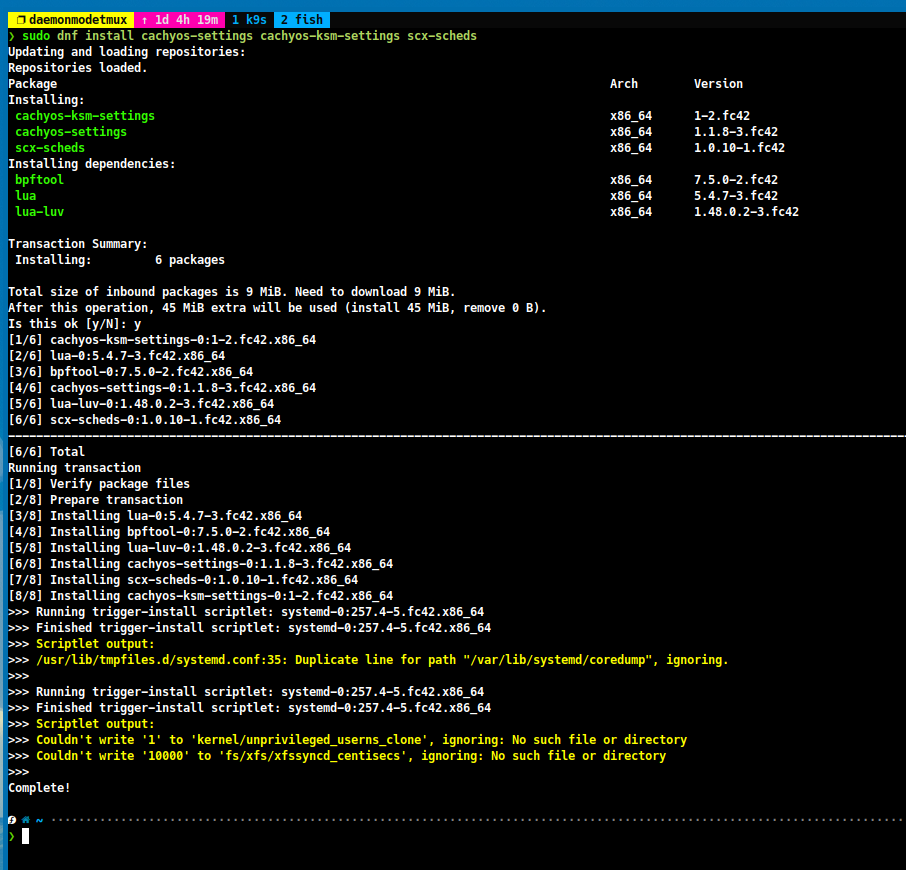This screenshot has height=870, width=906.
Task: Click version '1.0.10-1.fc42' in the table
Action: [740, 148]
